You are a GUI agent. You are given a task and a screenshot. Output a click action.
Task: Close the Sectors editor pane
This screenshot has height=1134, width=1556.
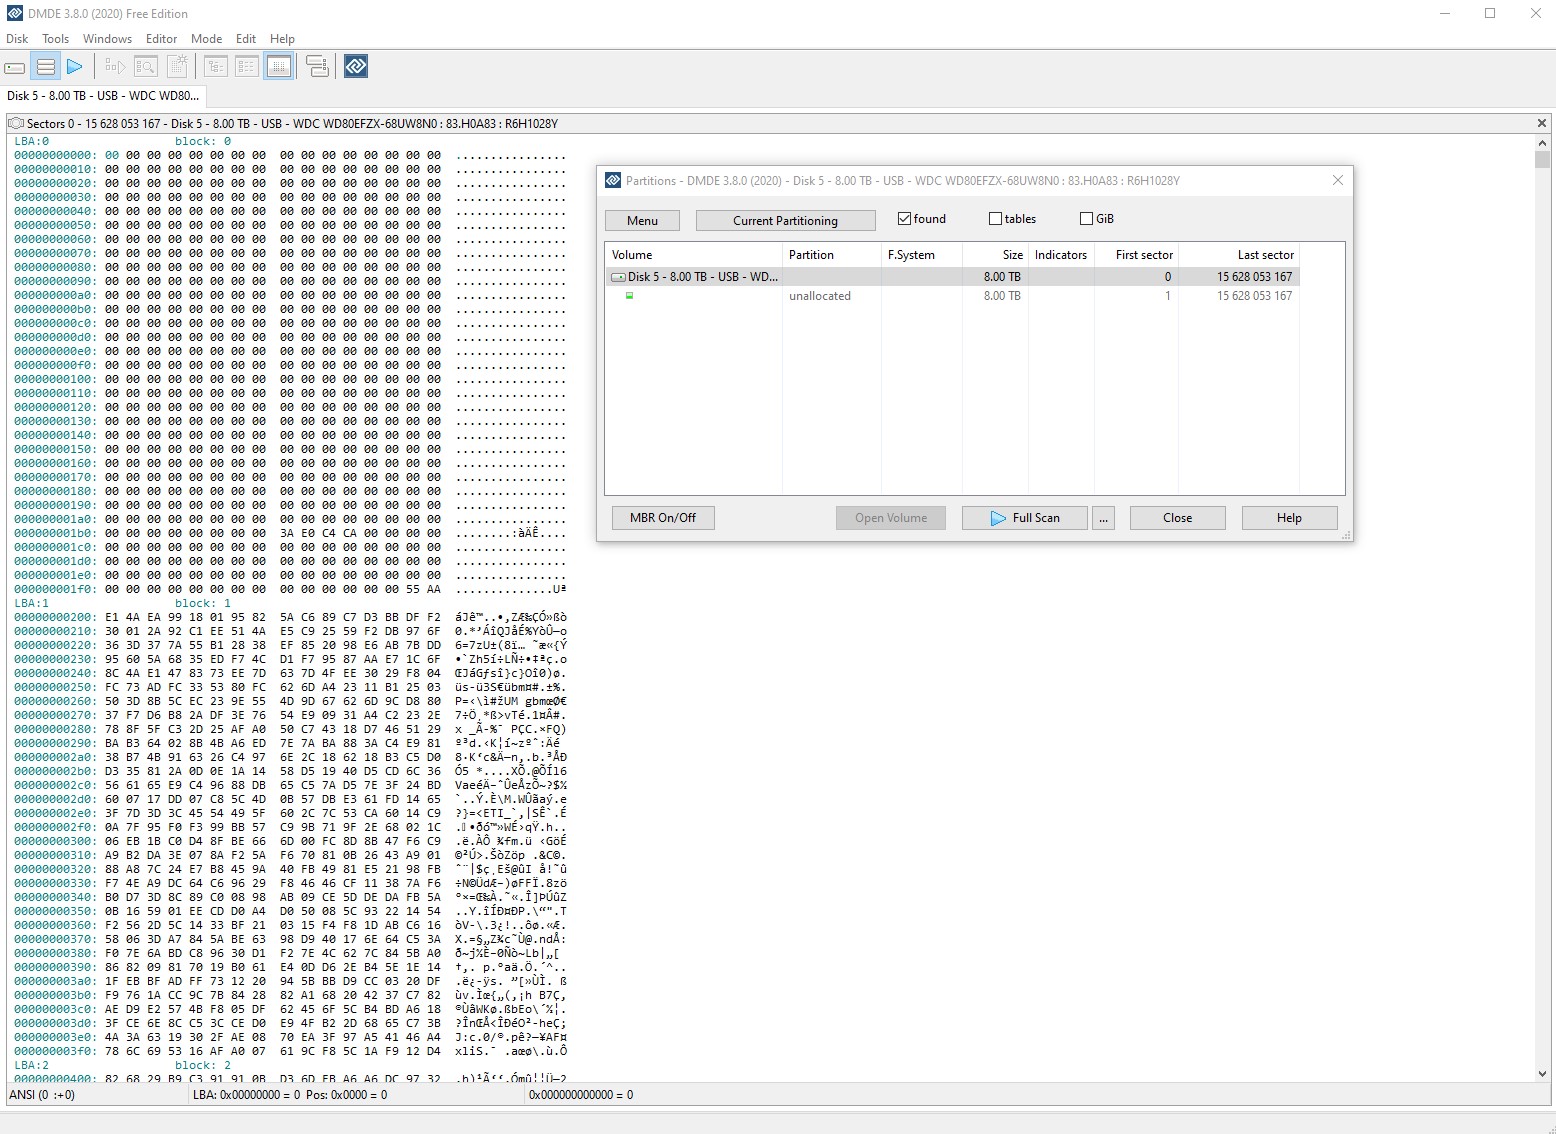click(x=1542, y=123)
